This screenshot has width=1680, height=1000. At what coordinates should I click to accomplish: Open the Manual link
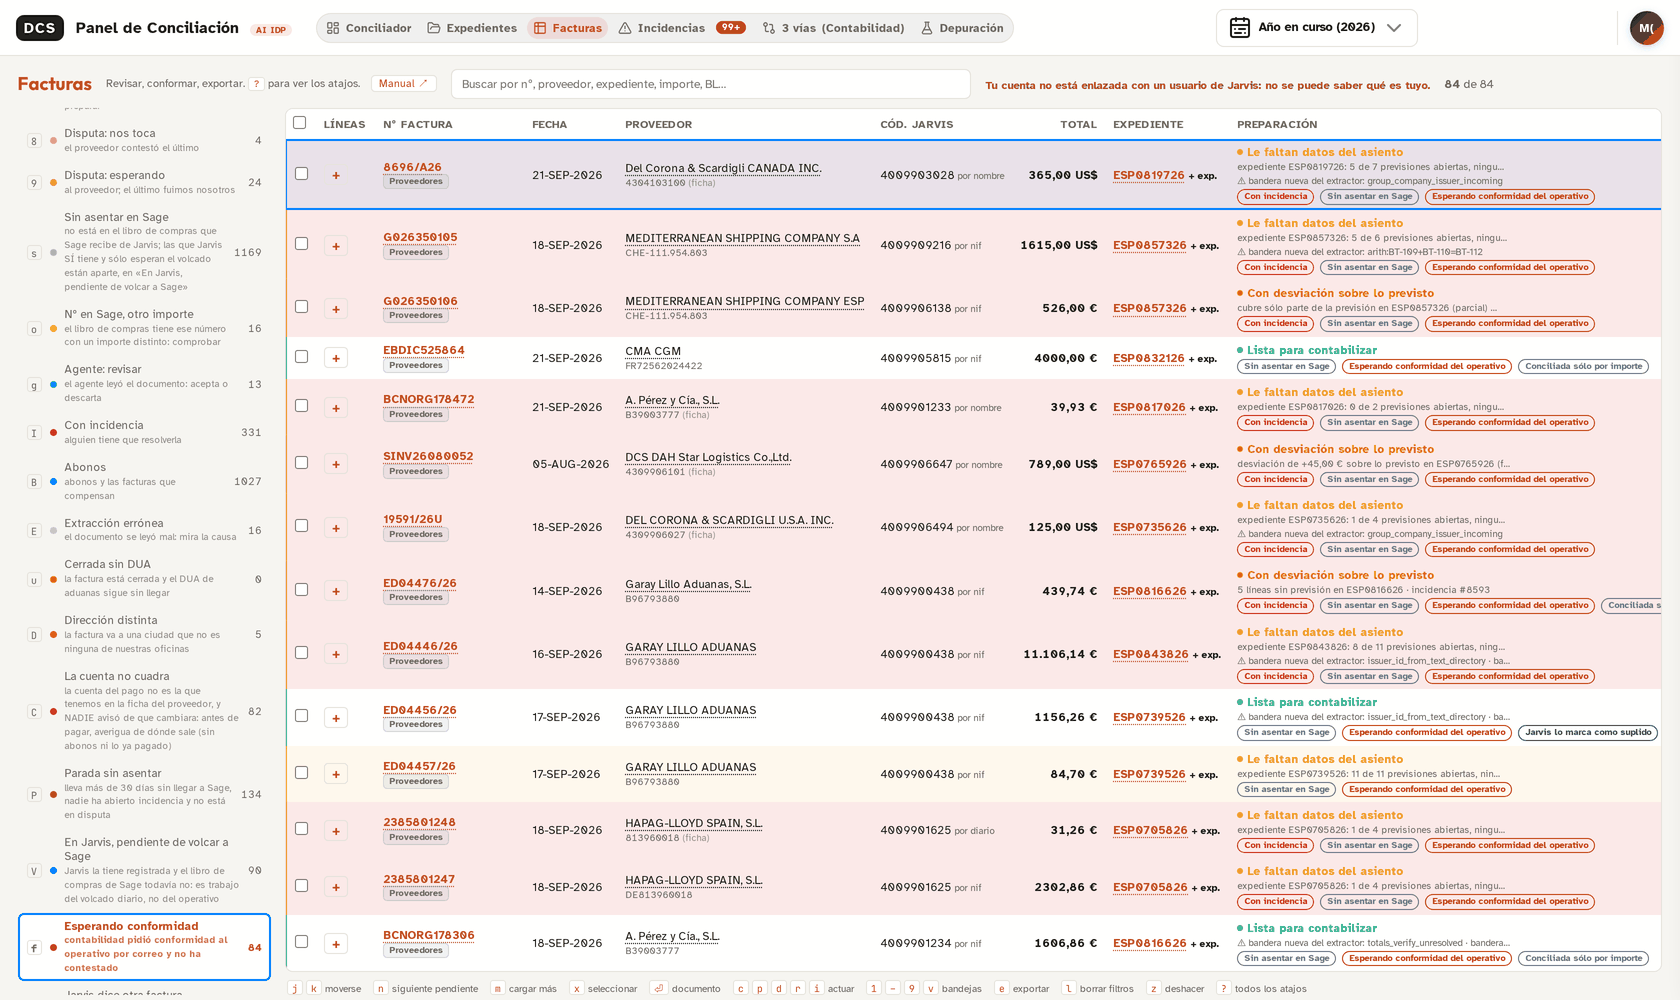(x=403, y=84)
